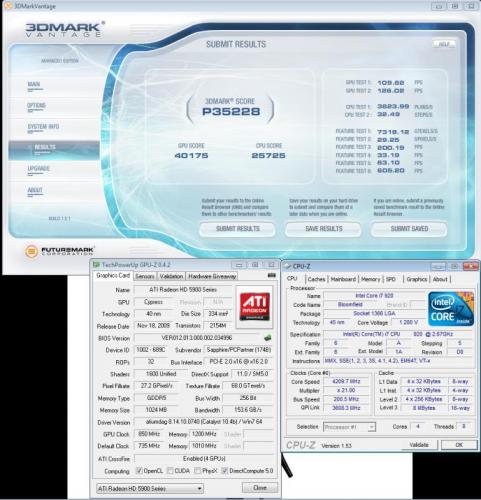The height and width of the screenshot is (500, 481).
Task: Click the Help button in 3DMark Vantage
Action: tap(444, 44)
